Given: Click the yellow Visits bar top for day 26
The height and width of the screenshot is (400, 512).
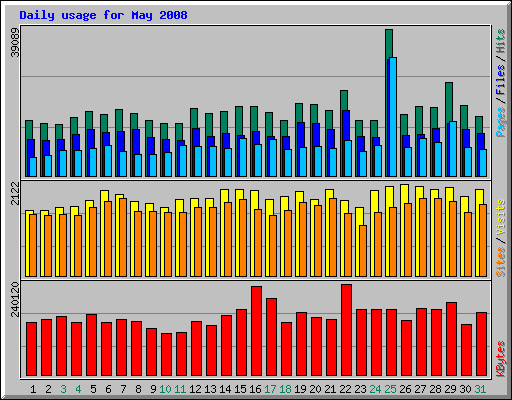Looking at the screenshot, I should pos(404,193).
